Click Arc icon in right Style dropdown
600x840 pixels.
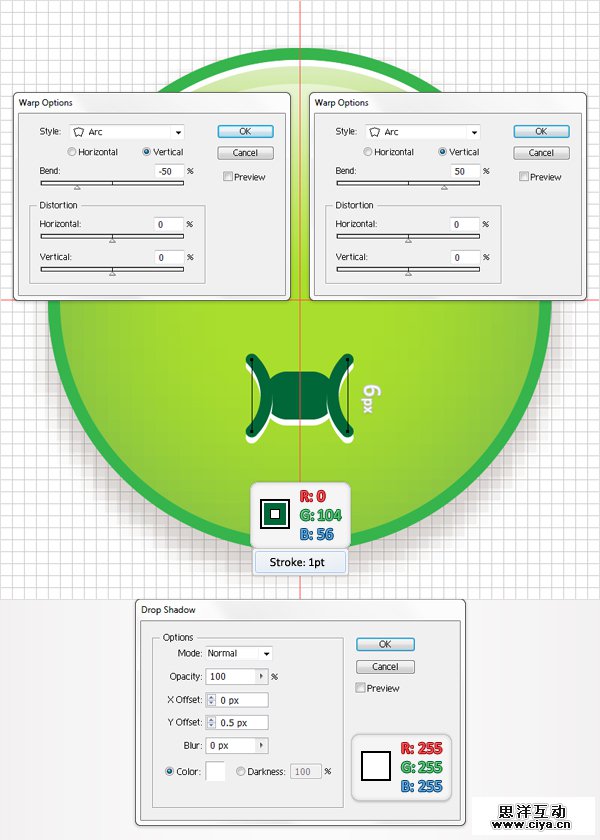[374, 132]
